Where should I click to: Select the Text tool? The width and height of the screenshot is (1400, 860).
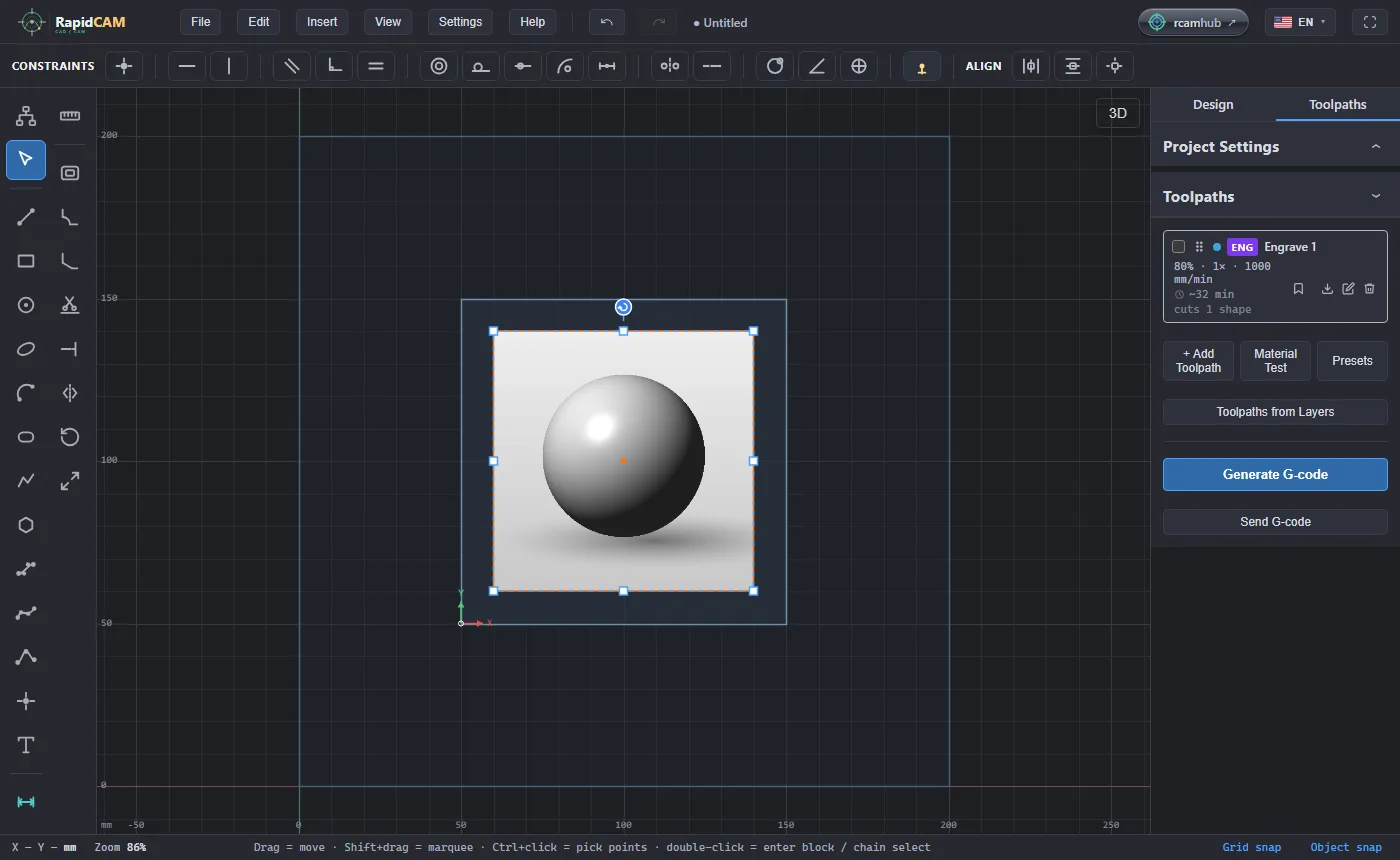click(26, 745)
